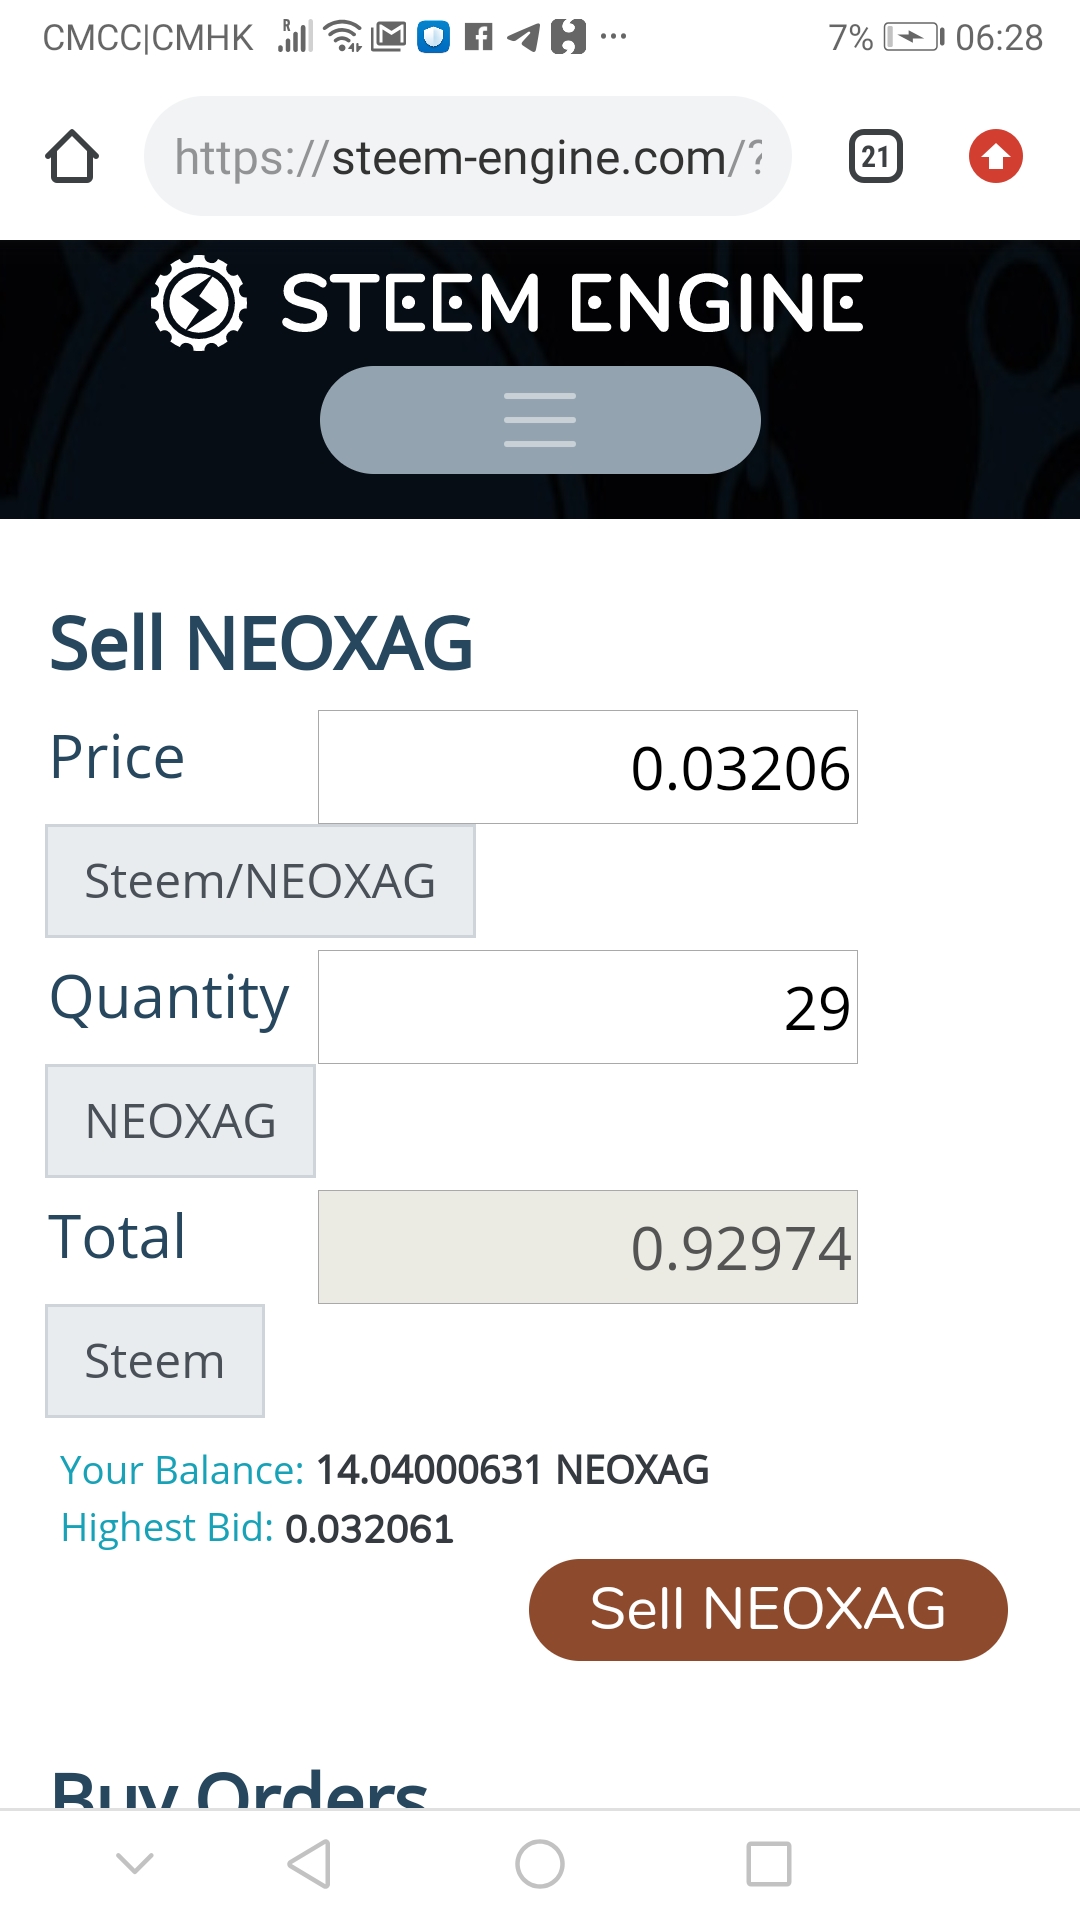
Task: Click Highest Bid link to fill price
Action: [167, 1528]
